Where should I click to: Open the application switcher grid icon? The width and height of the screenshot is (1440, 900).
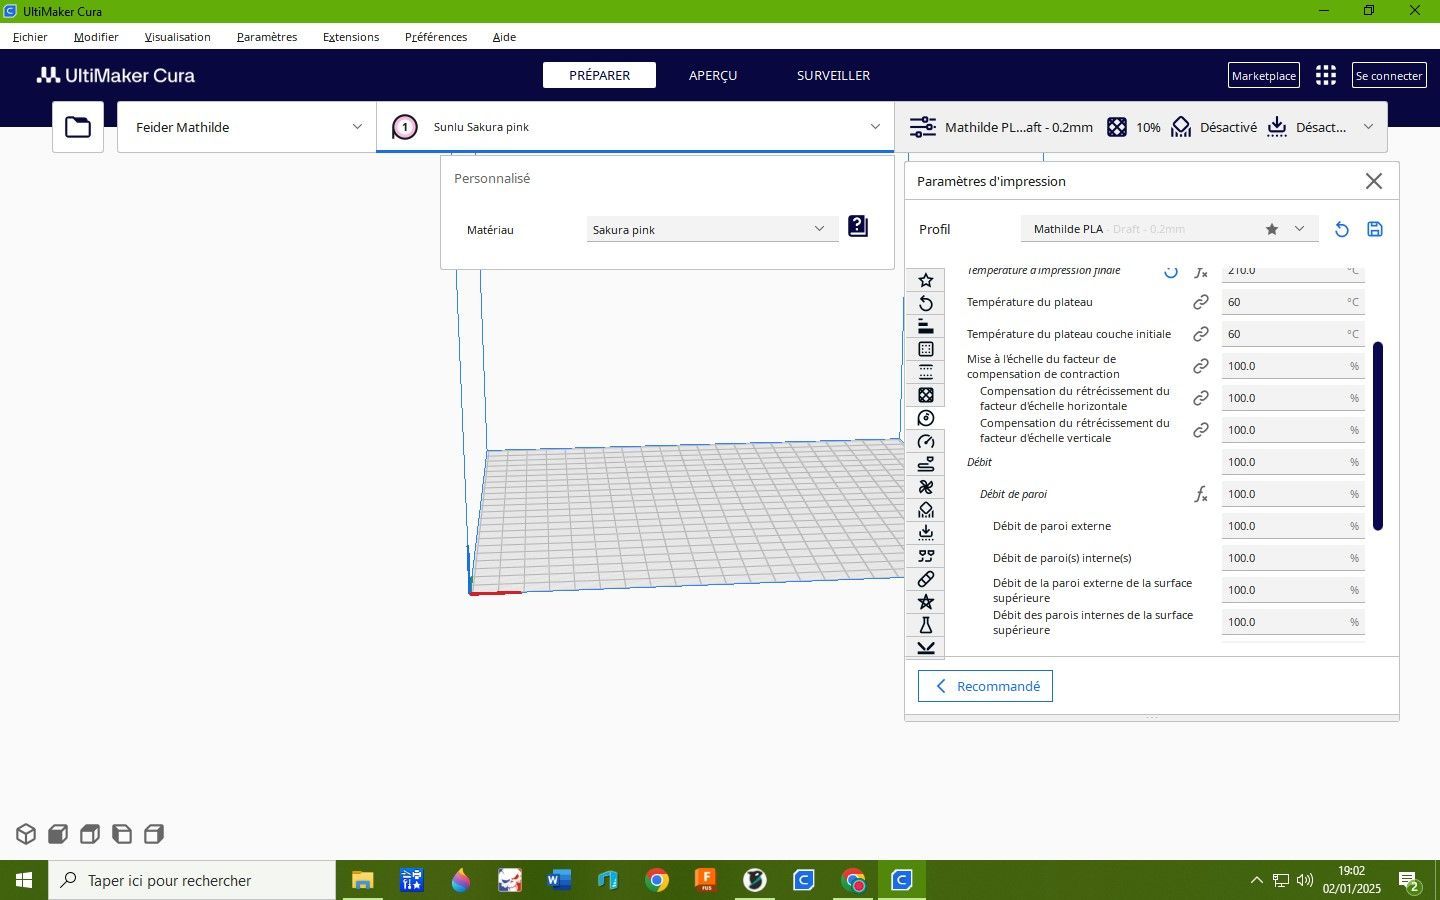(1326, 75)
